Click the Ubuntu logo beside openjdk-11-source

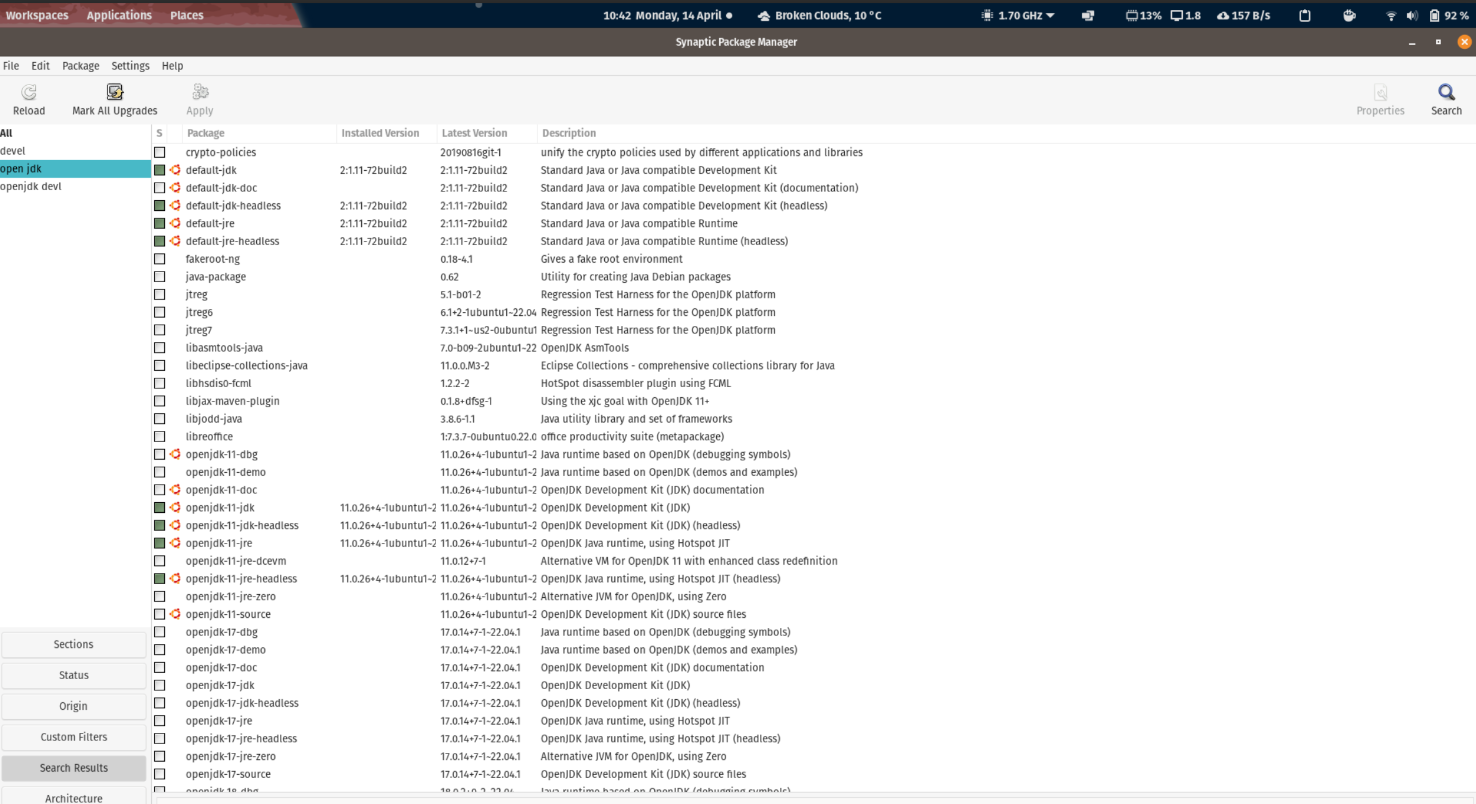pos(175,614)
